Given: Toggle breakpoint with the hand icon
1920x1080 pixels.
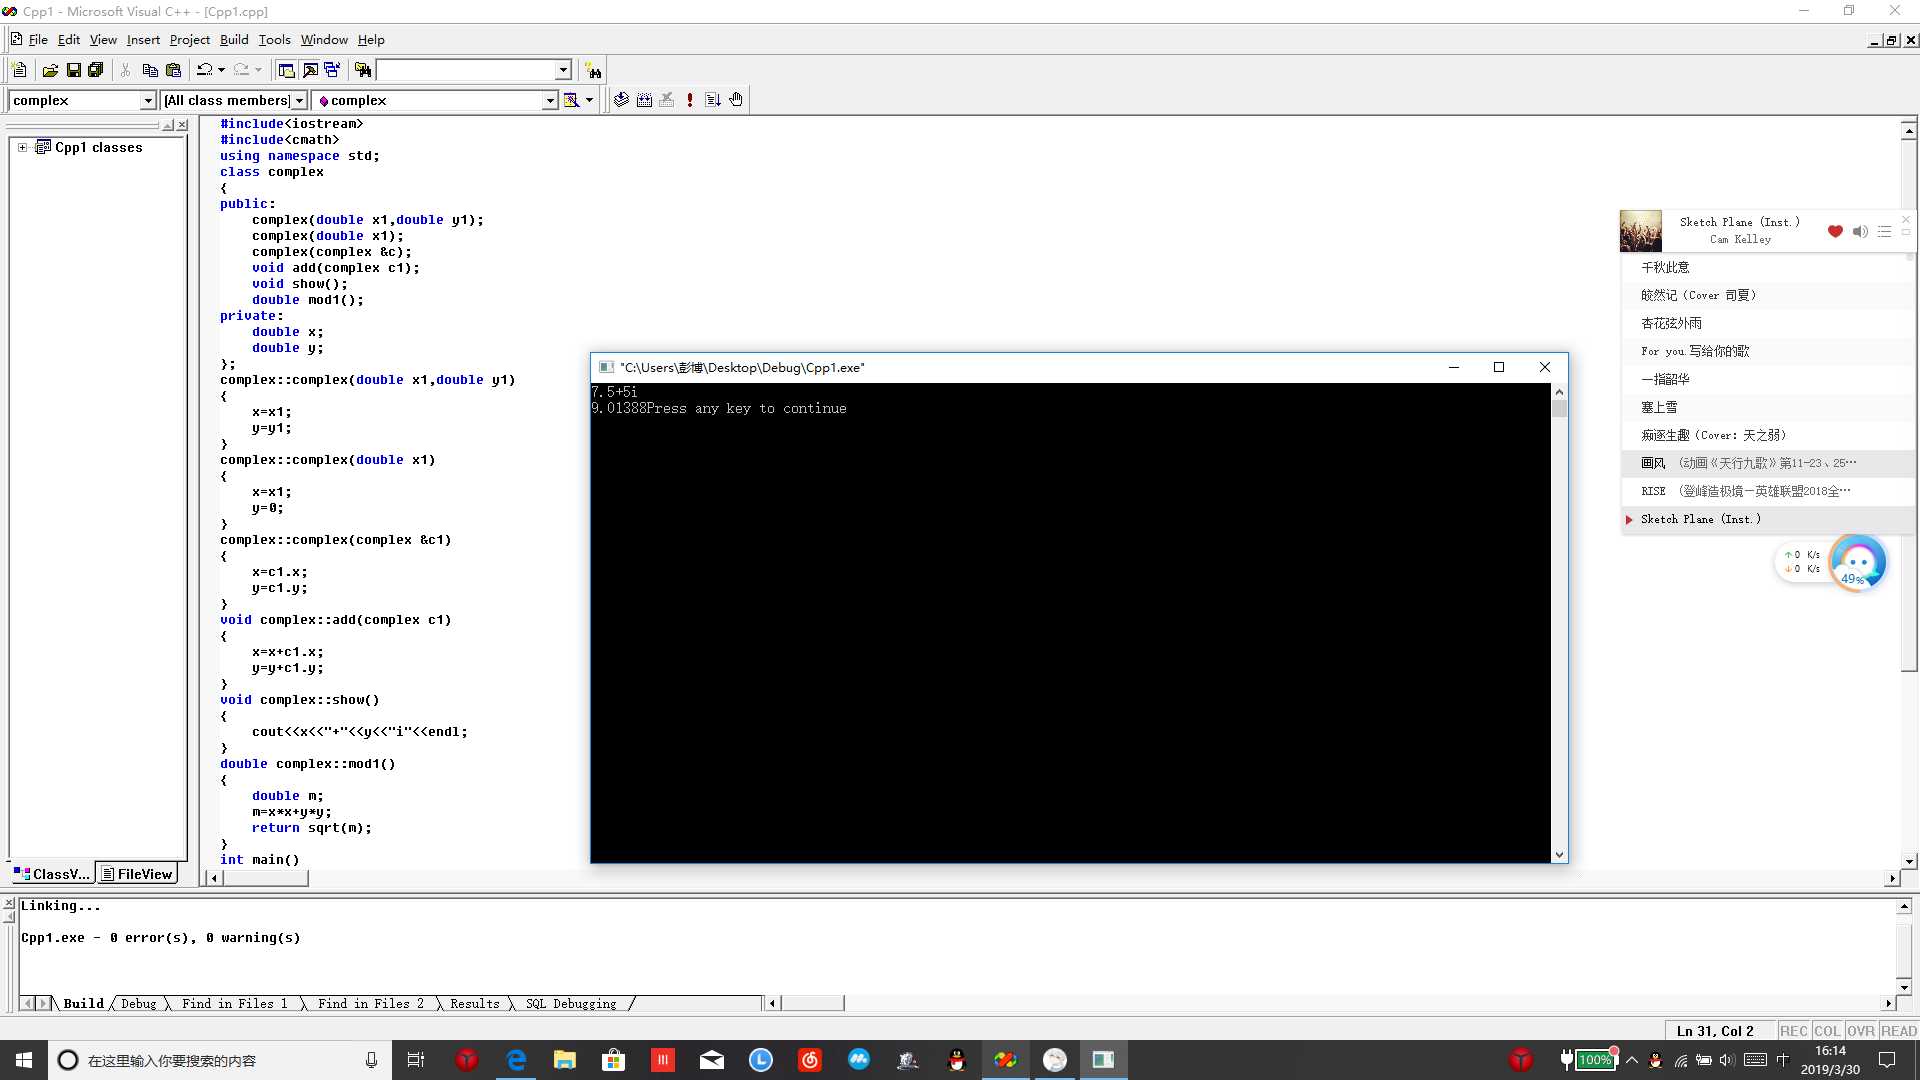Looking at the screenshot, I should [x=736, y=100].
